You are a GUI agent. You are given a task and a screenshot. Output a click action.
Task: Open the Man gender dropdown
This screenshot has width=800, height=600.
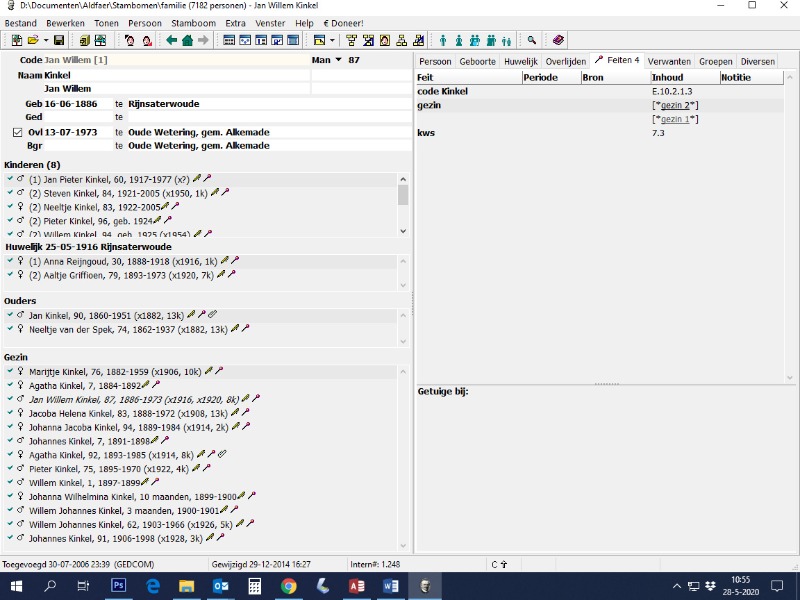[338, 61]
